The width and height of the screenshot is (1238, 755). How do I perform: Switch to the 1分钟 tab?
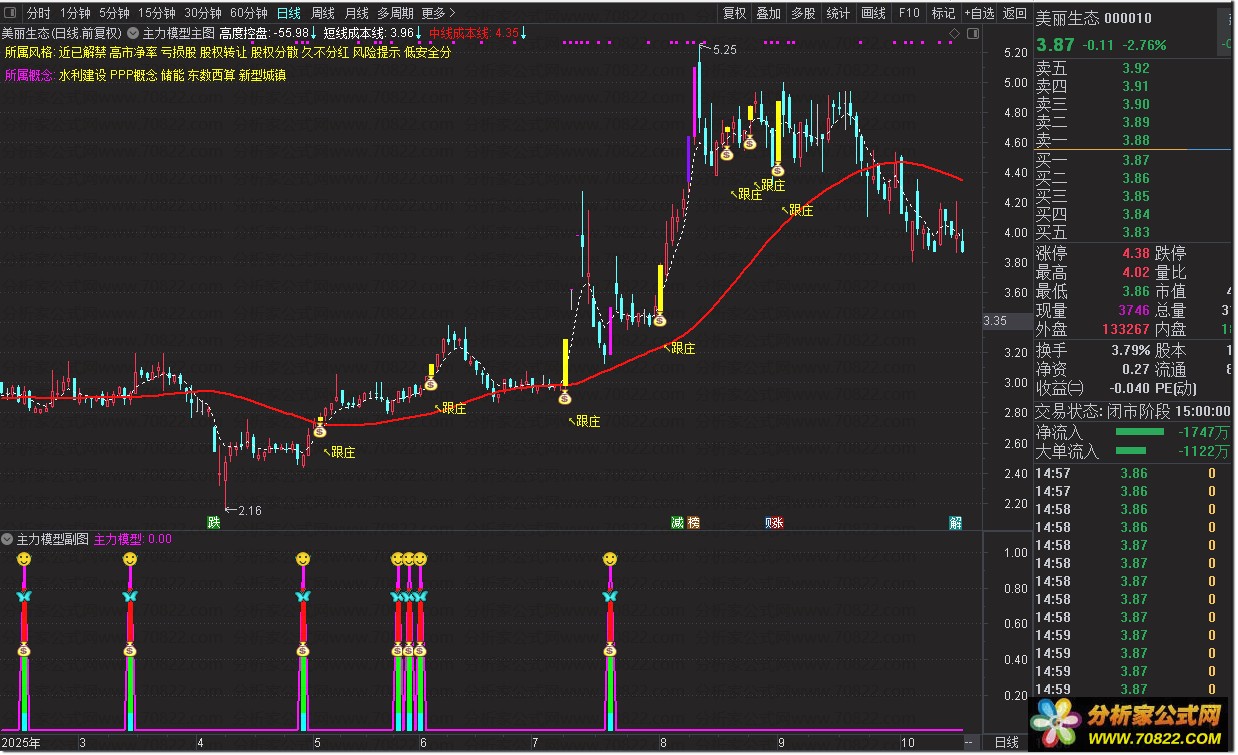(x=75, y=13)
